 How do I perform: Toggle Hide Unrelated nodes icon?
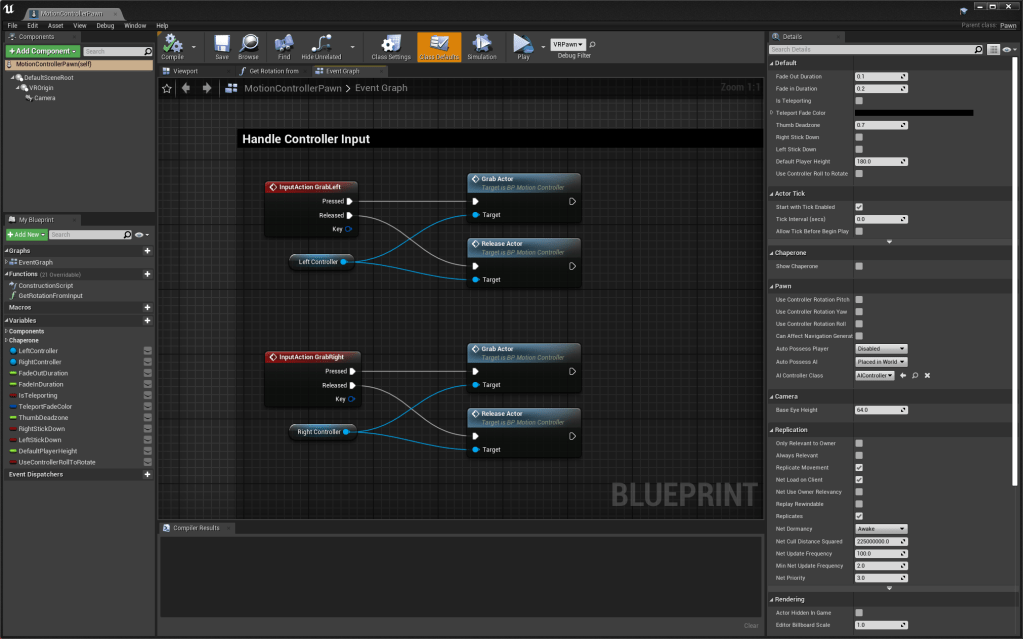click(x=321, y=45)
